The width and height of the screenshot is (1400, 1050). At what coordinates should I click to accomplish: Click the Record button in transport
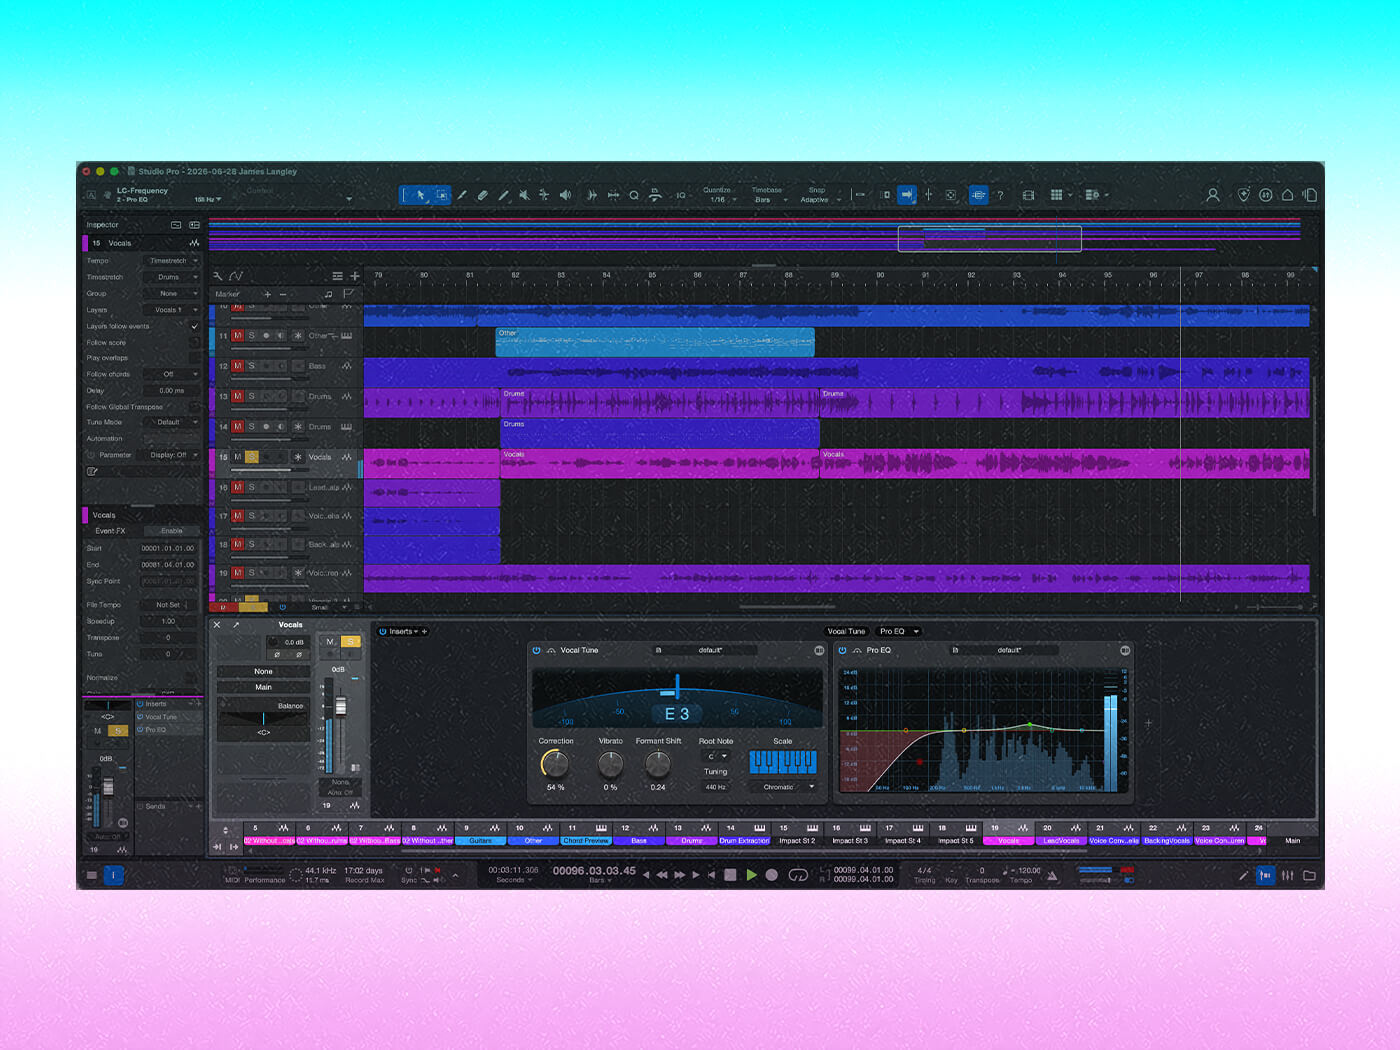point(772,875)
